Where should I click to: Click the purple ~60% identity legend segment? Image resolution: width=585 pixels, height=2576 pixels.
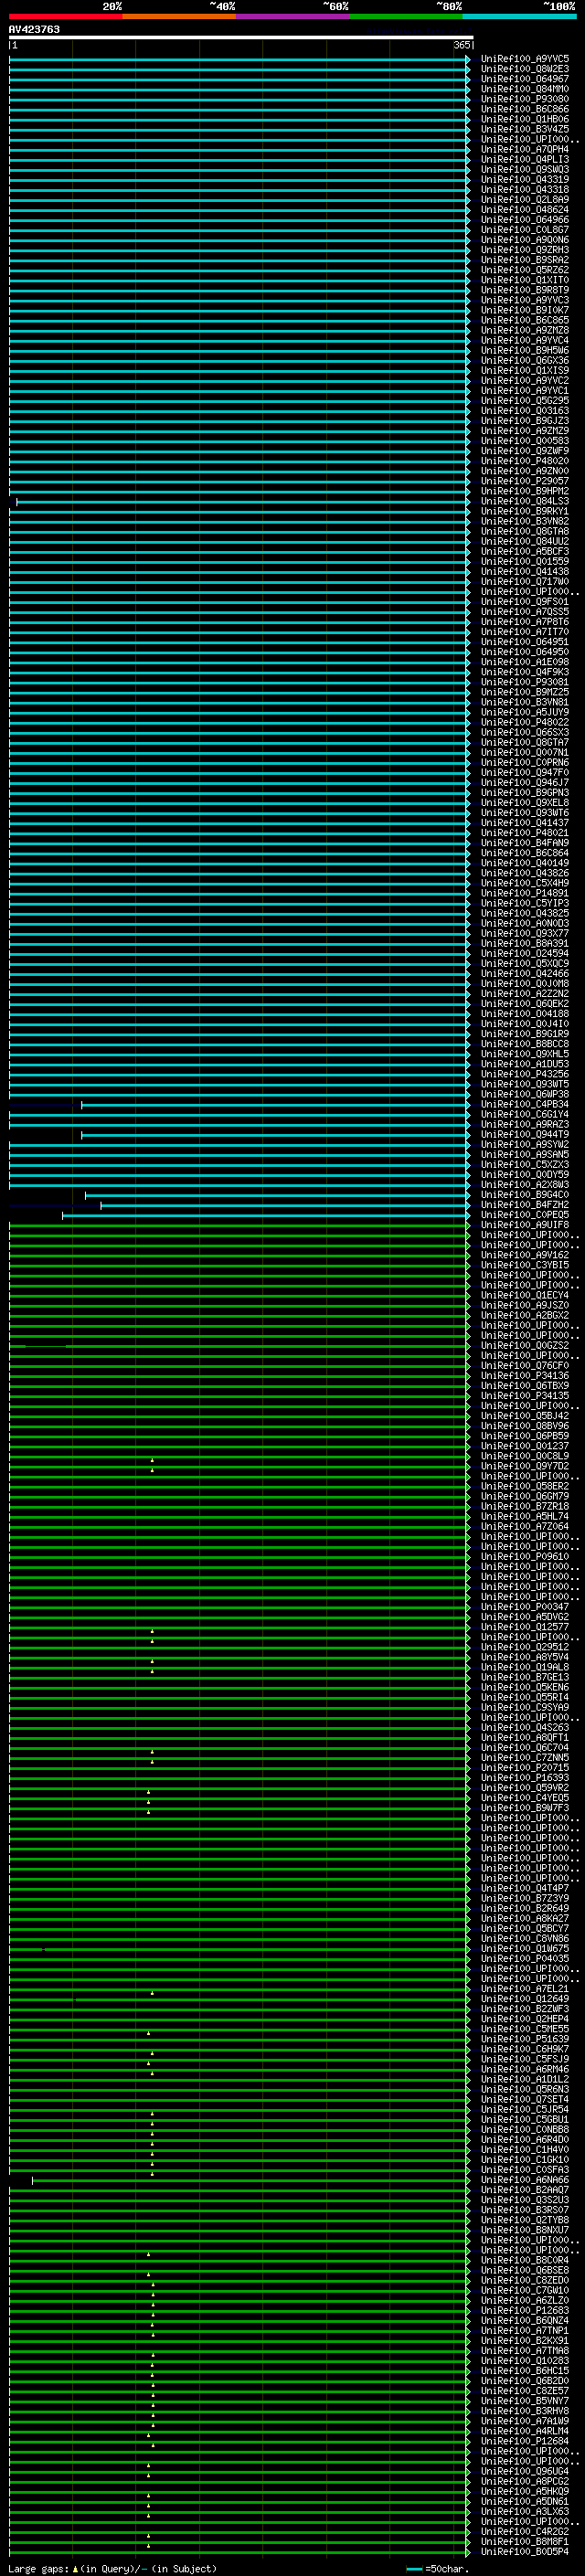[293, 16]
